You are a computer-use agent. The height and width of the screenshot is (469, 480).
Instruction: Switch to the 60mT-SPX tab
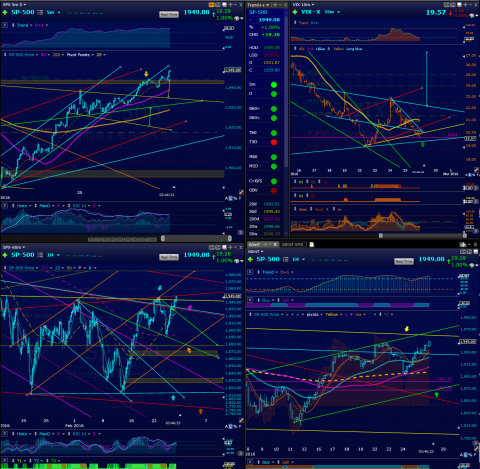293,244
